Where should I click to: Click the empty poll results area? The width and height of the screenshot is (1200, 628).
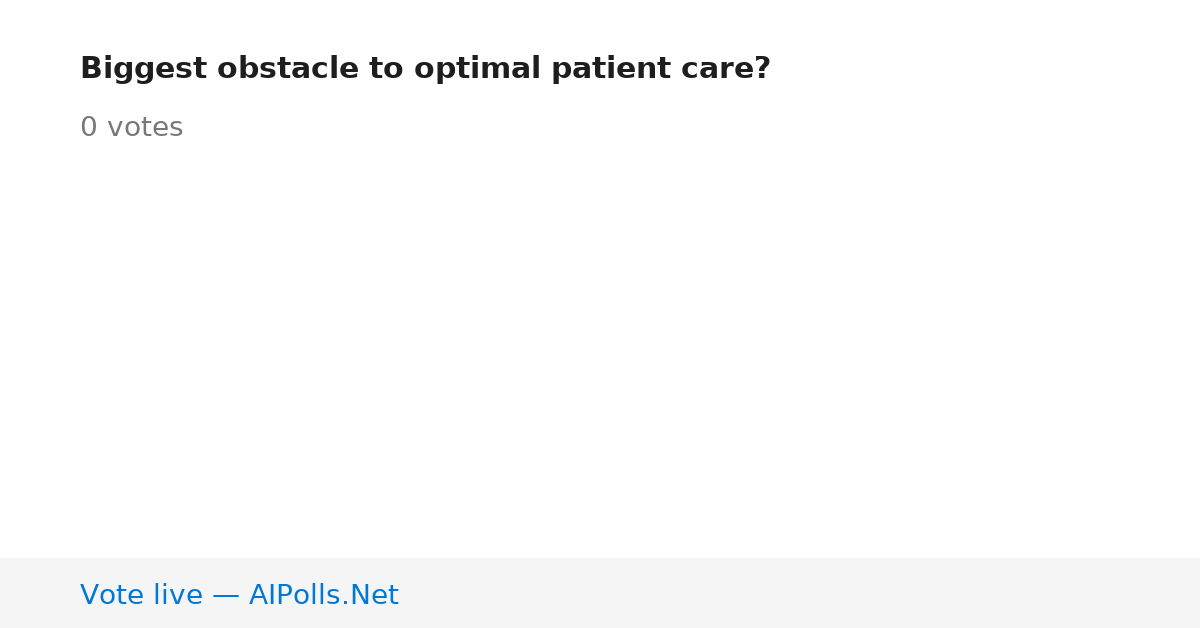(600, 350)
